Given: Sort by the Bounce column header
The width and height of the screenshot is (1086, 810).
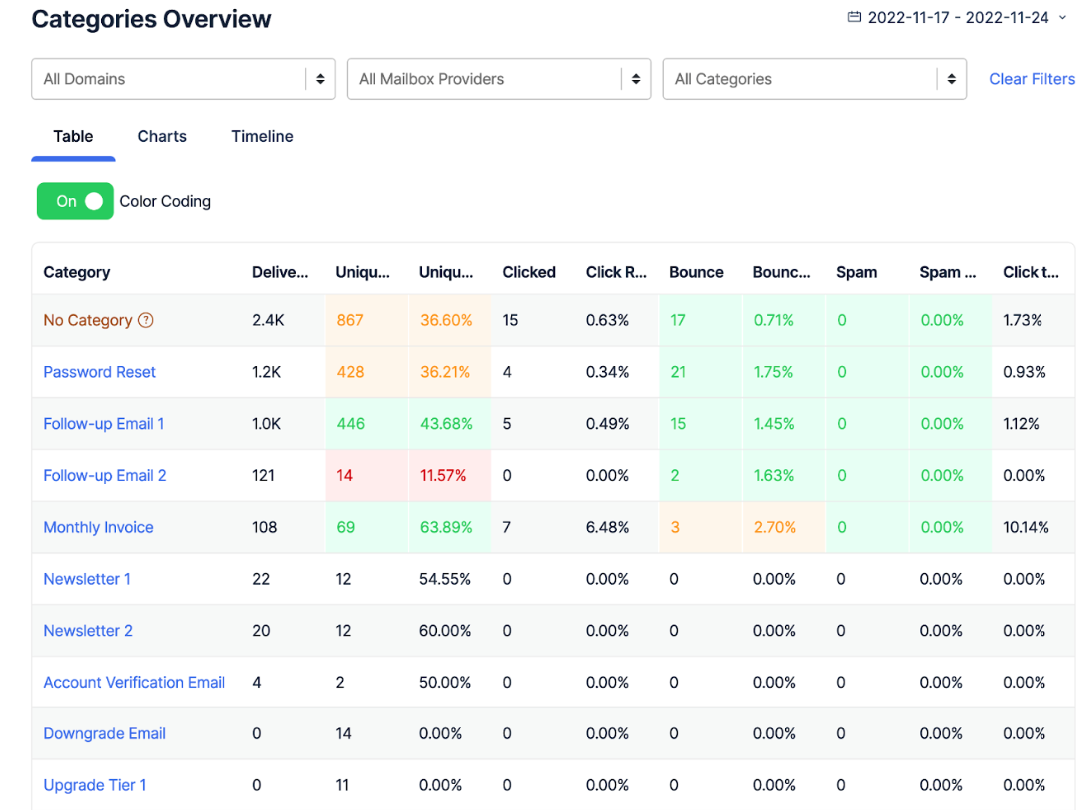Looking at the screenshot, I should point(696,271).
